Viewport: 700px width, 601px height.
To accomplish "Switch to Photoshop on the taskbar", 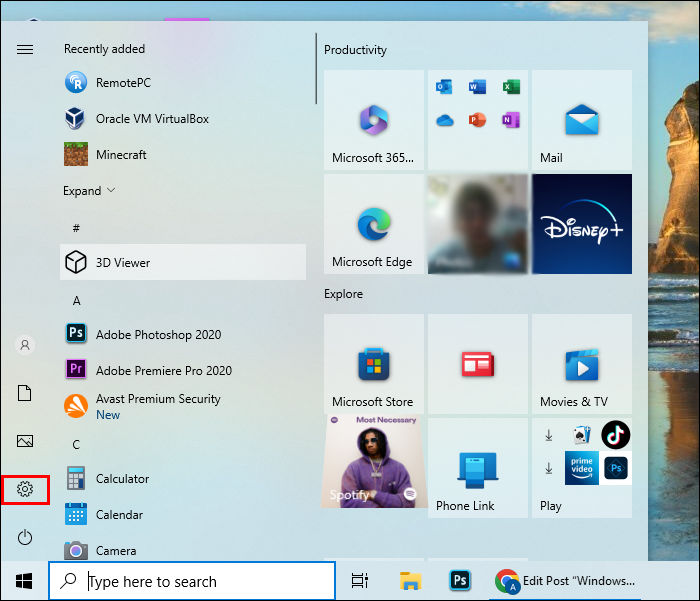I will tap(460, 580).
